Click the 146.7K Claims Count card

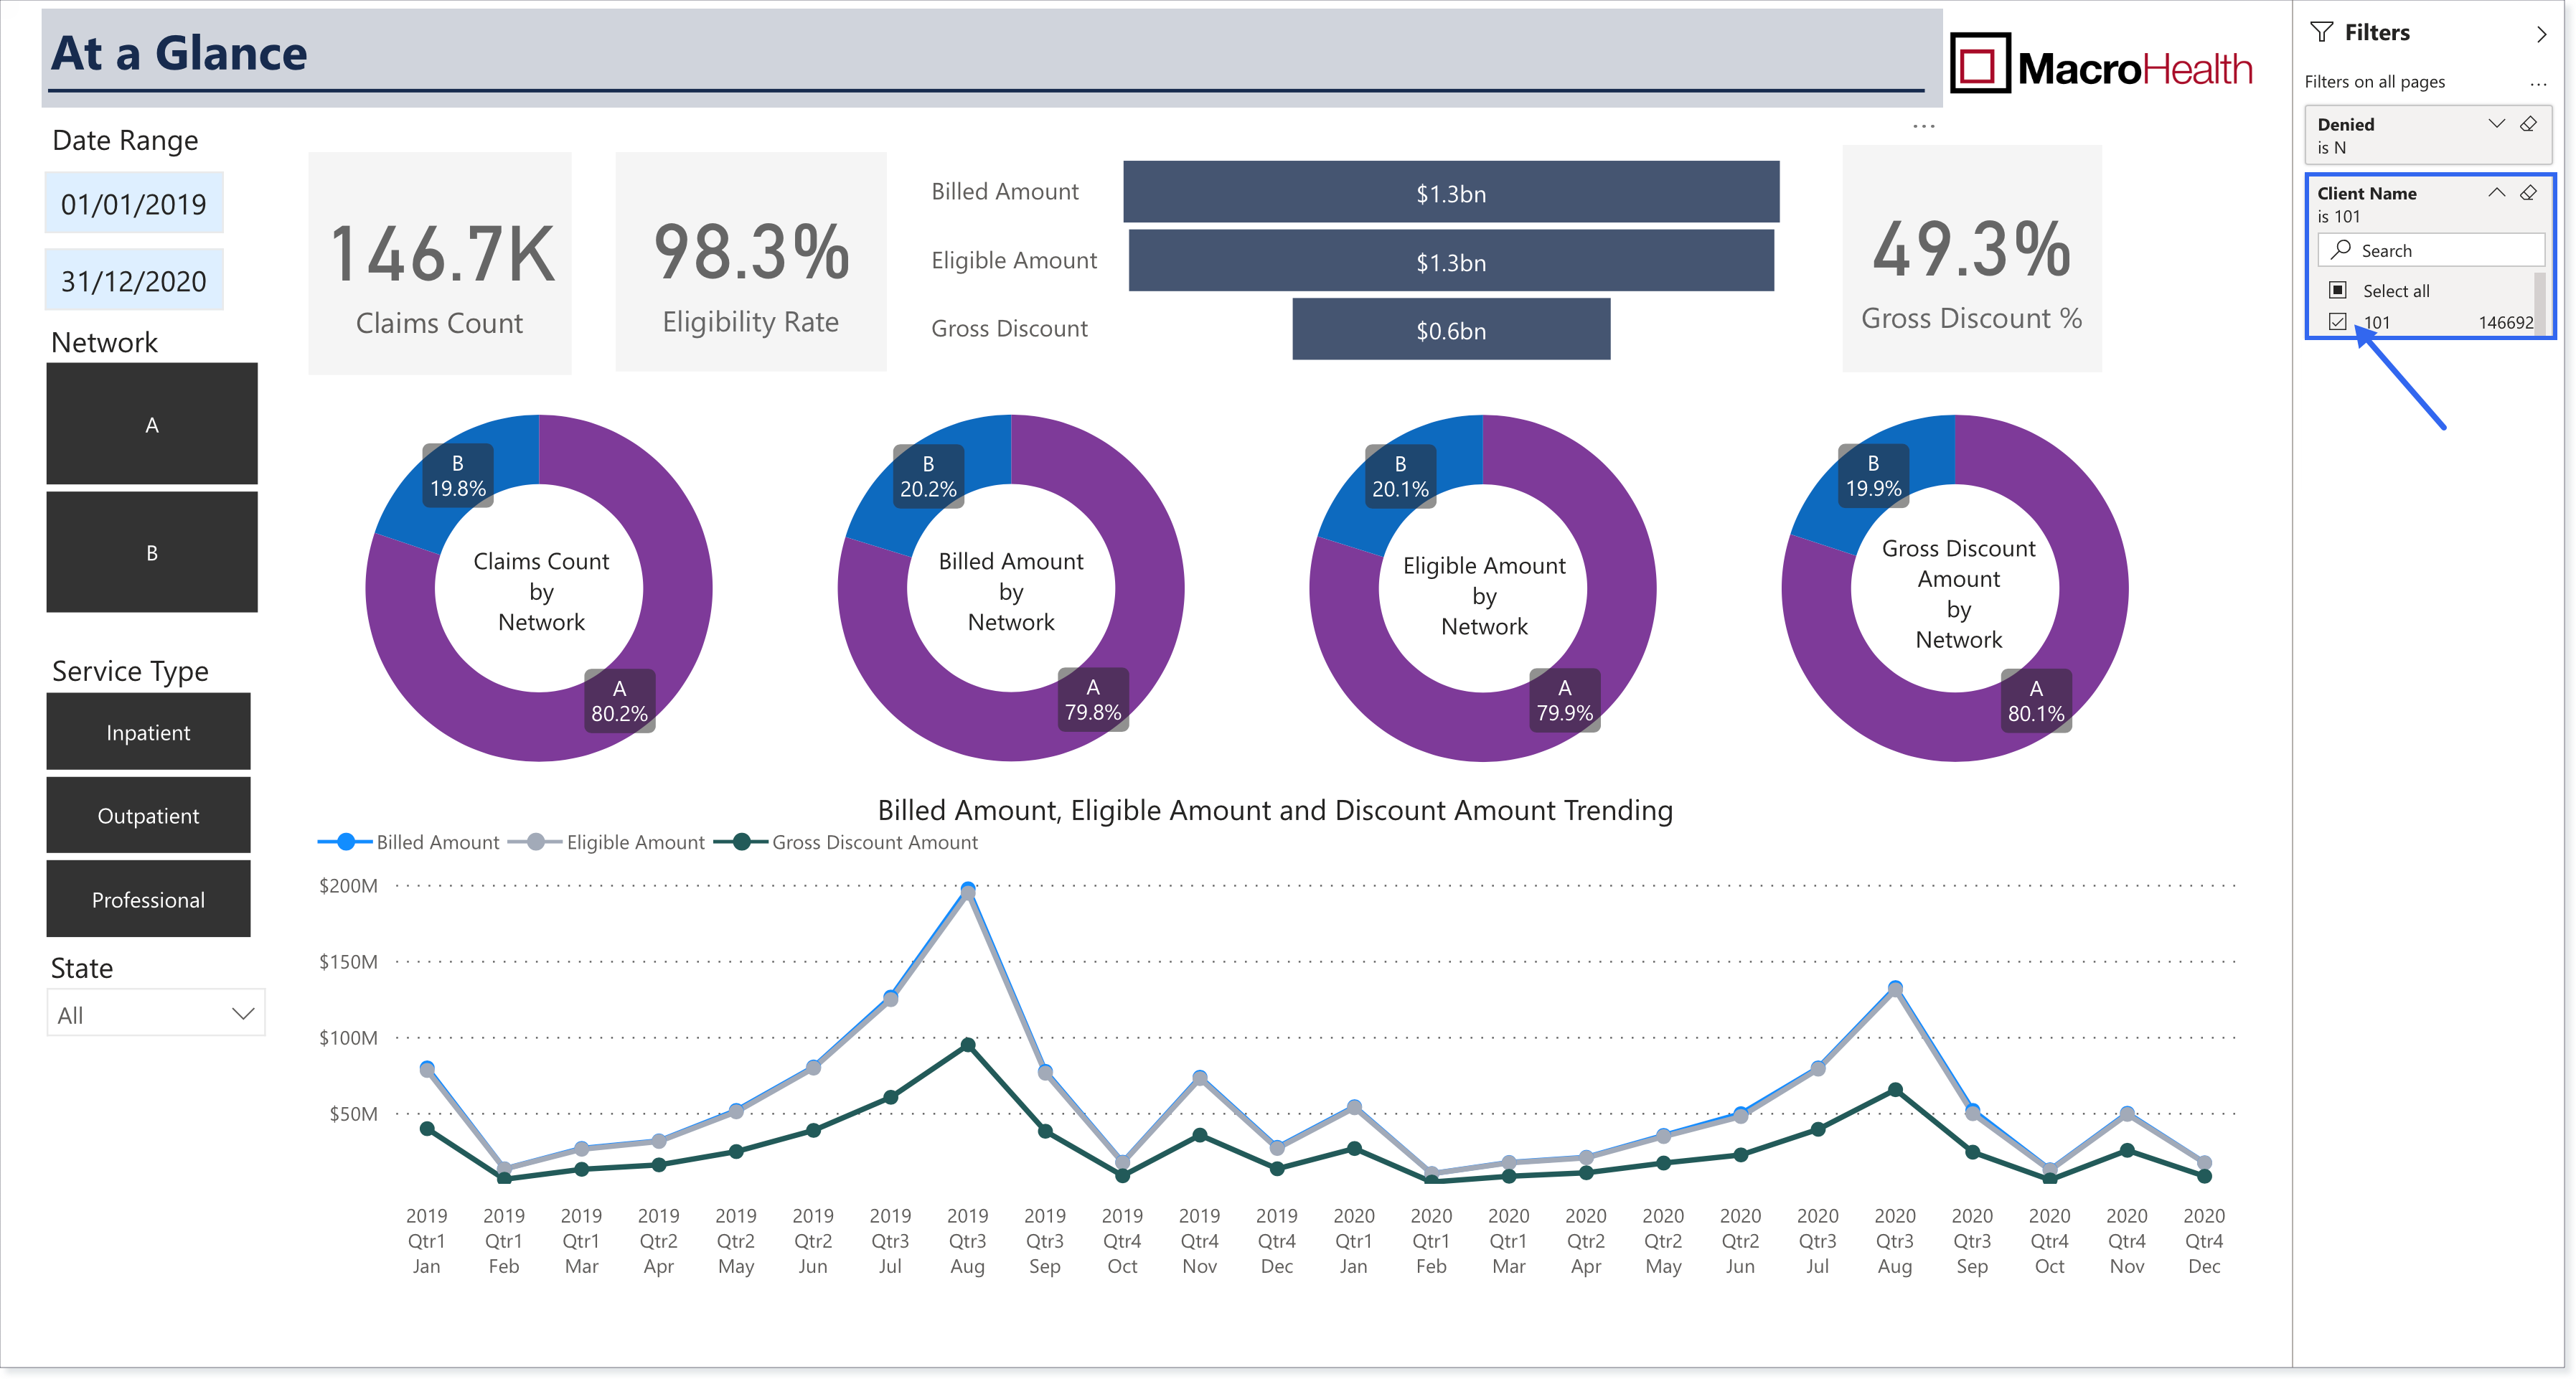click(x=440, y=263)
